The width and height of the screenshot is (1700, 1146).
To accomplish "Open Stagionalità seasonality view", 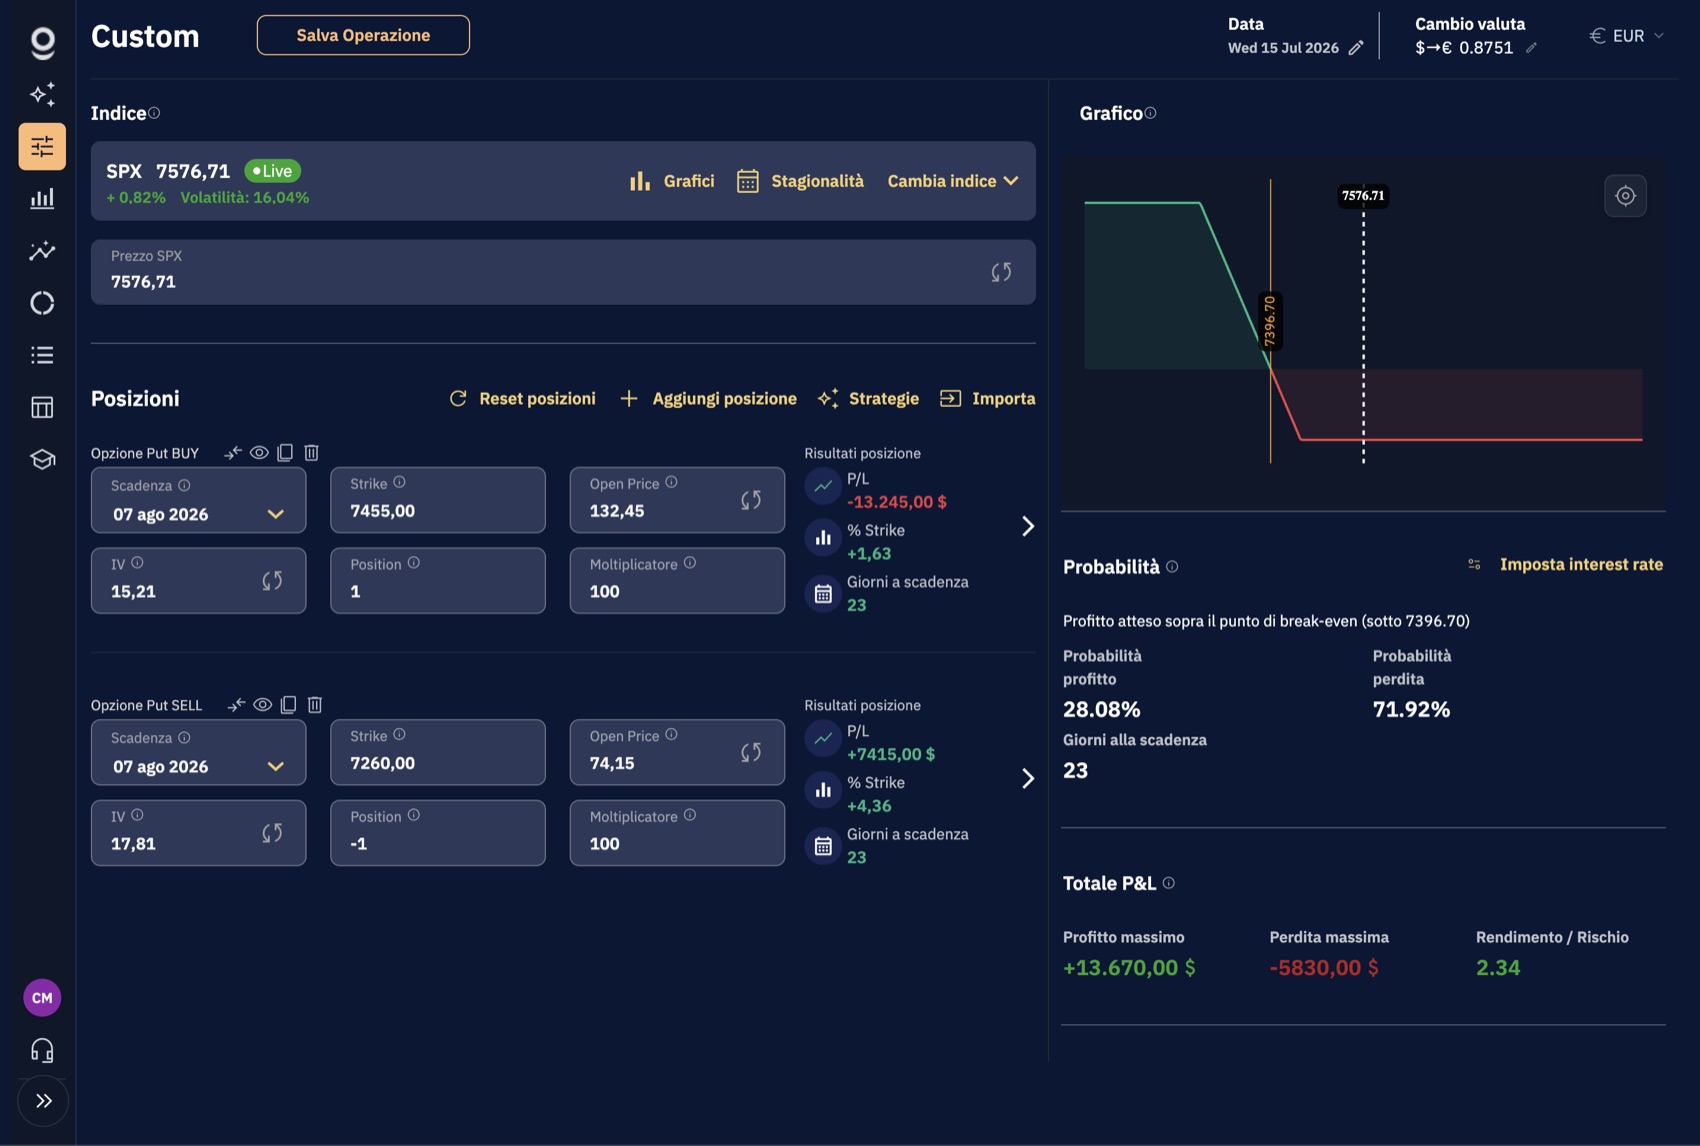I will pyautogui.click(x=800, y=181).
